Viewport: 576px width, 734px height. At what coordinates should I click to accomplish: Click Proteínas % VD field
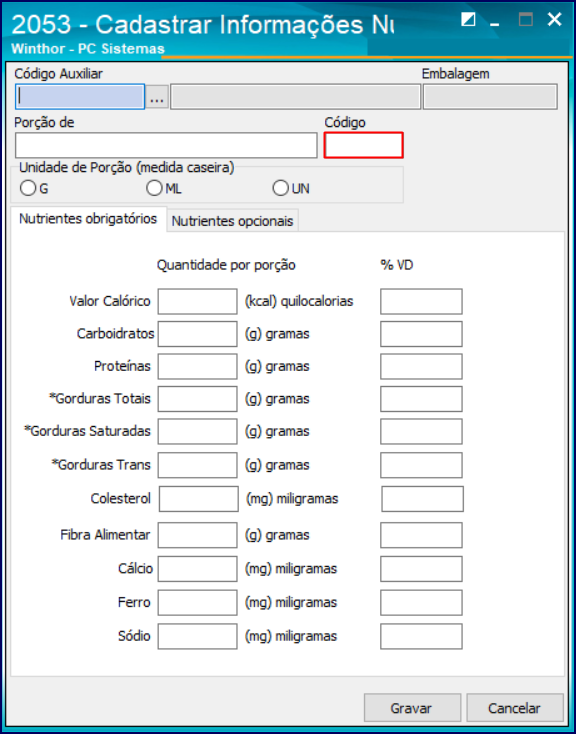click(x=421, y=367)
